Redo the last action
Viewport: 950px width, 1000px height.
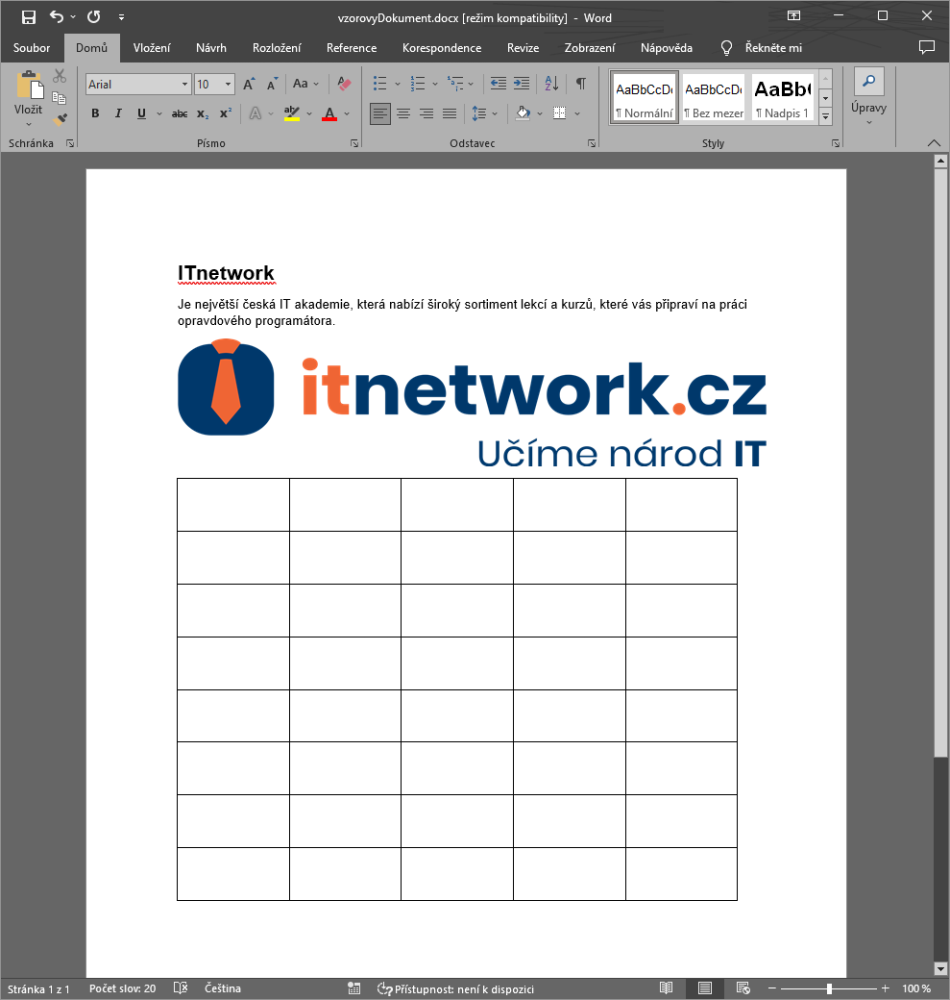(94, 17)
